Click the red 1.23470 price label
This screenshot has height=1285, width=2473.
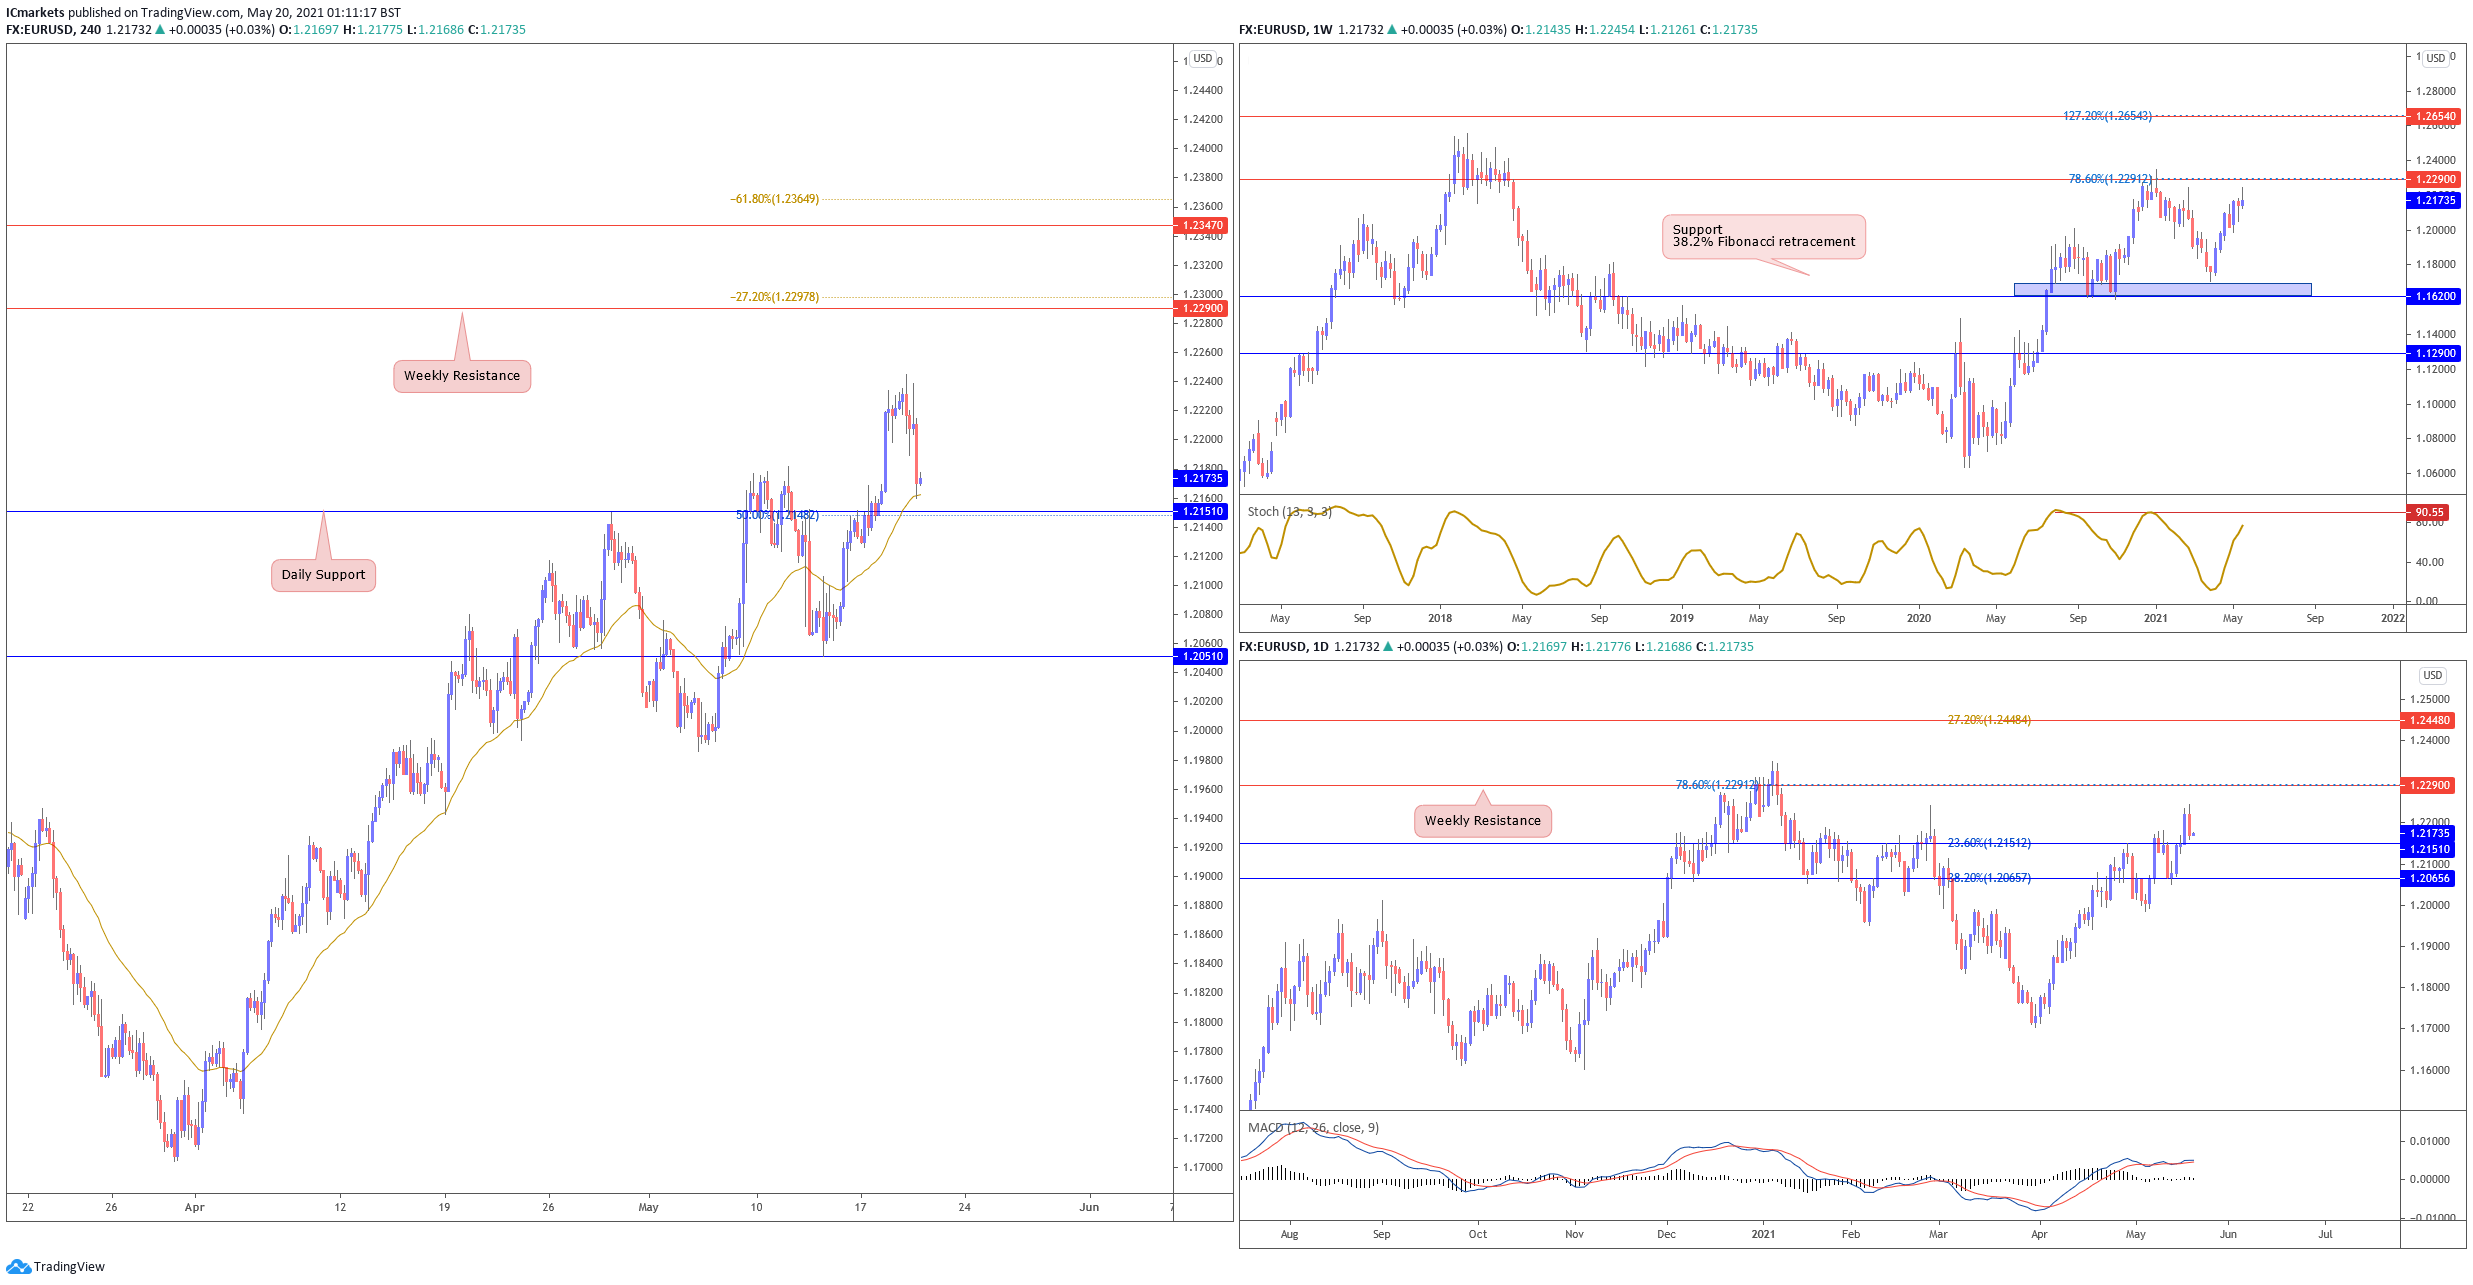[x=1202, y=226]
